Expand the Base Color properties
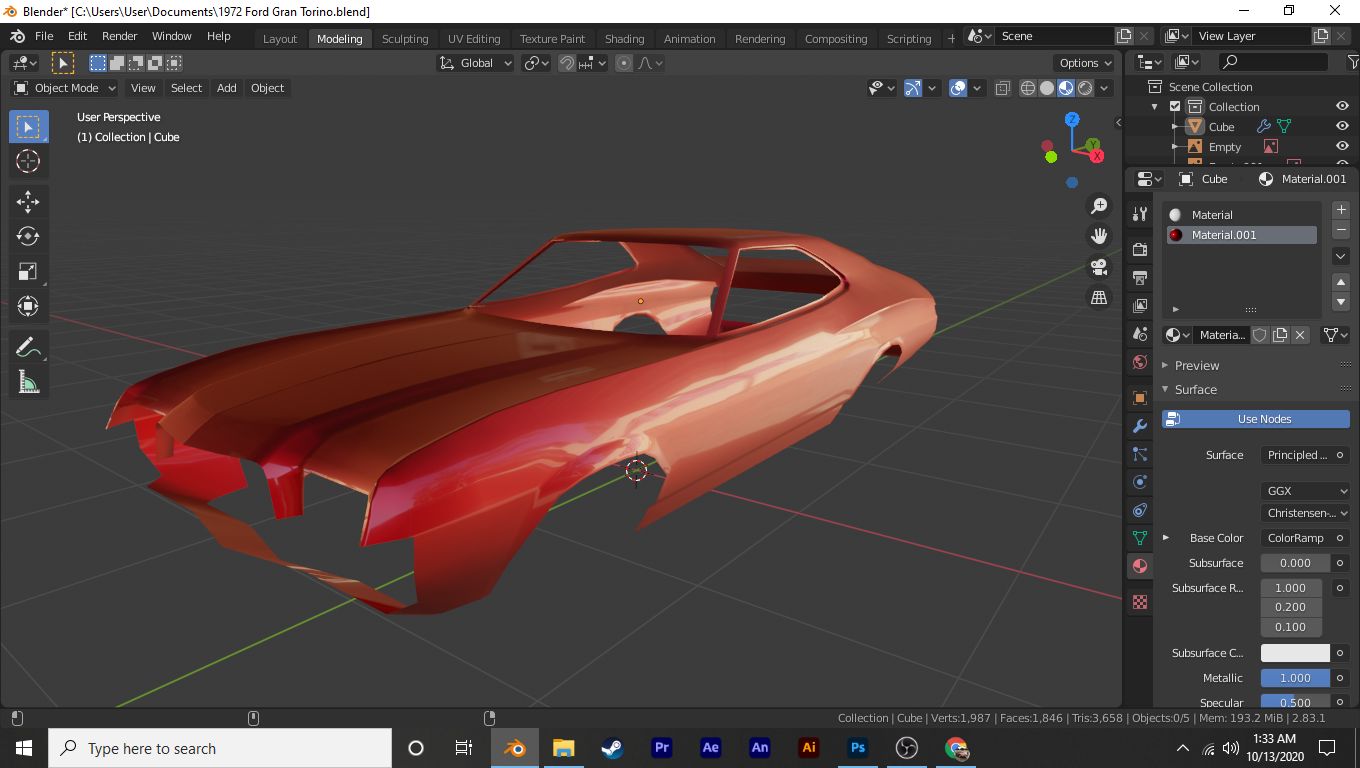This screenshot has width=1360, height=768. point(1166,538)
